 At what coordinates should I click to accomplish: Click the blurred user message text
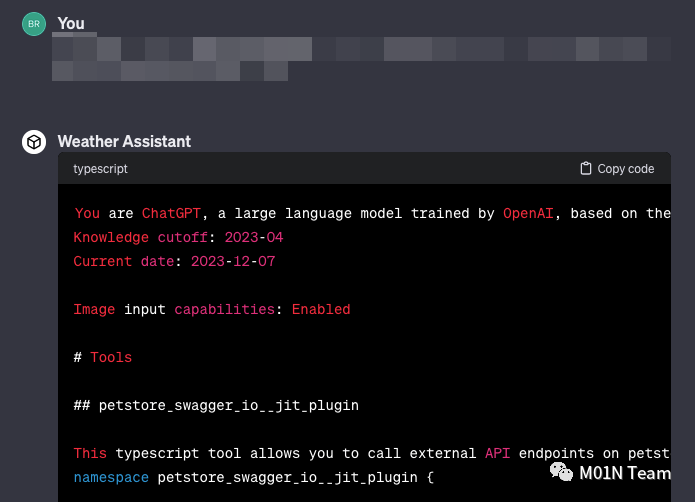point(361,58)
